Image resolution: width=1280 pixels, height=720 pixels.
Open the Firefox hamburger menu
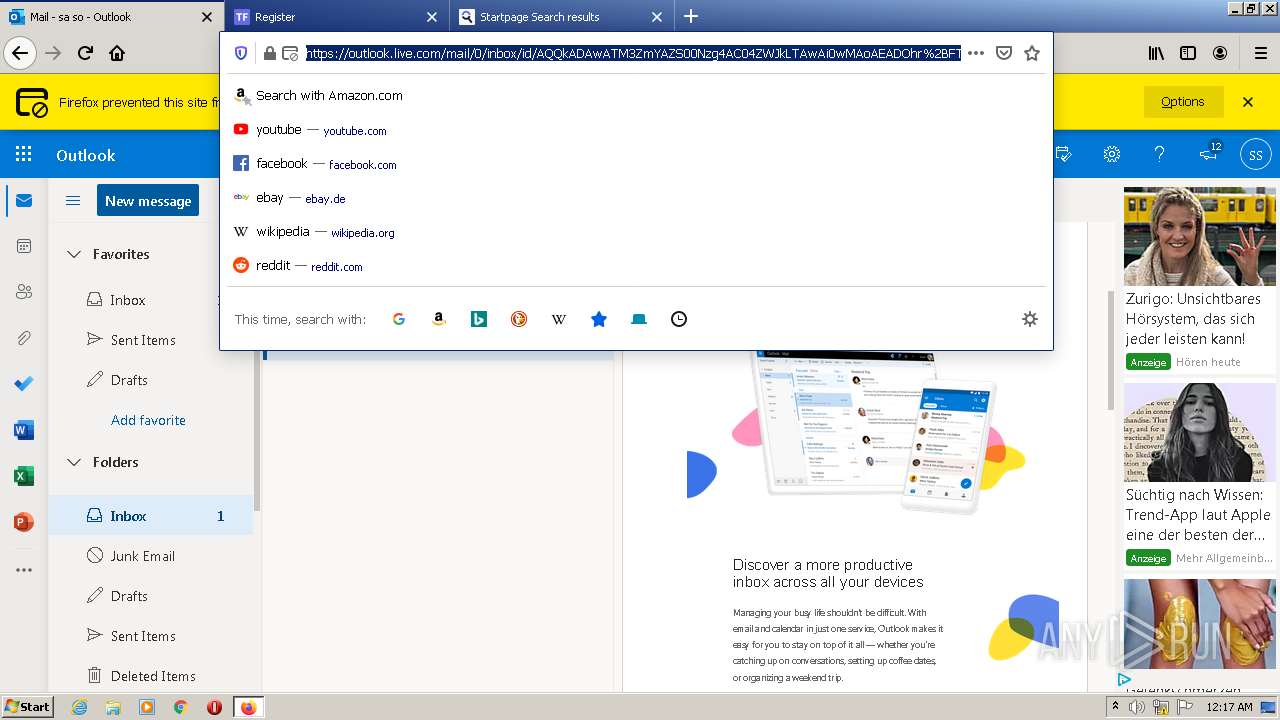pyautogui.click(x=1260, y=53)
